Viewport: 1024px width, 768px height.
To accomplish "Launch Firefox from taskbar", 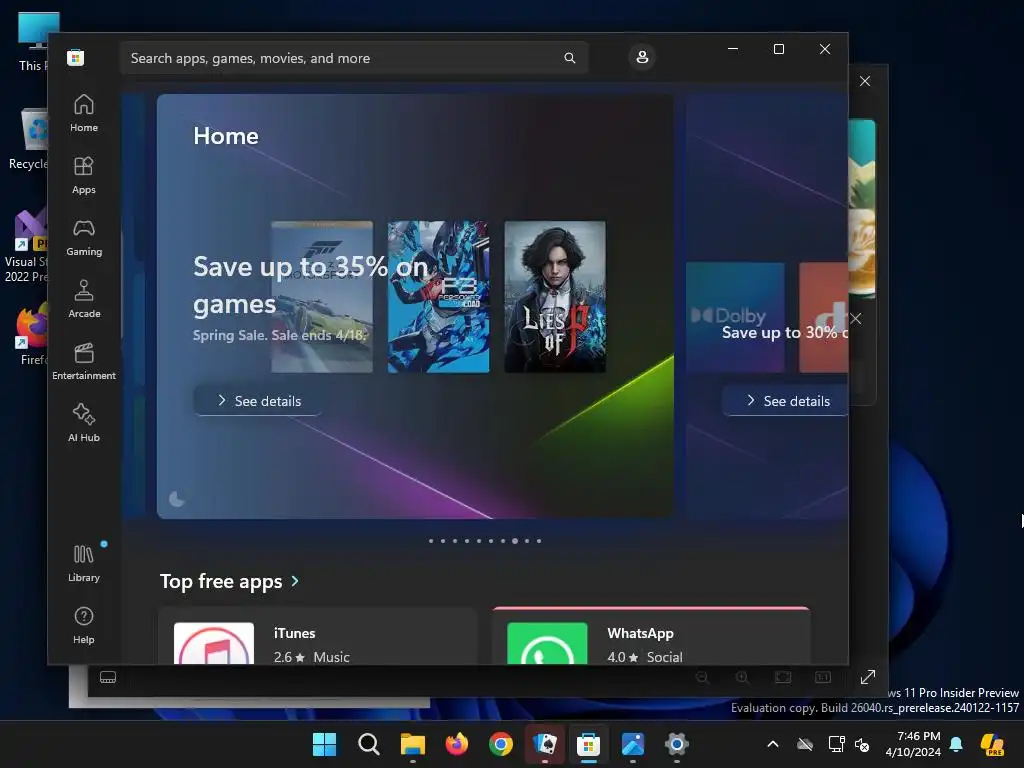I will pos(456,744).
